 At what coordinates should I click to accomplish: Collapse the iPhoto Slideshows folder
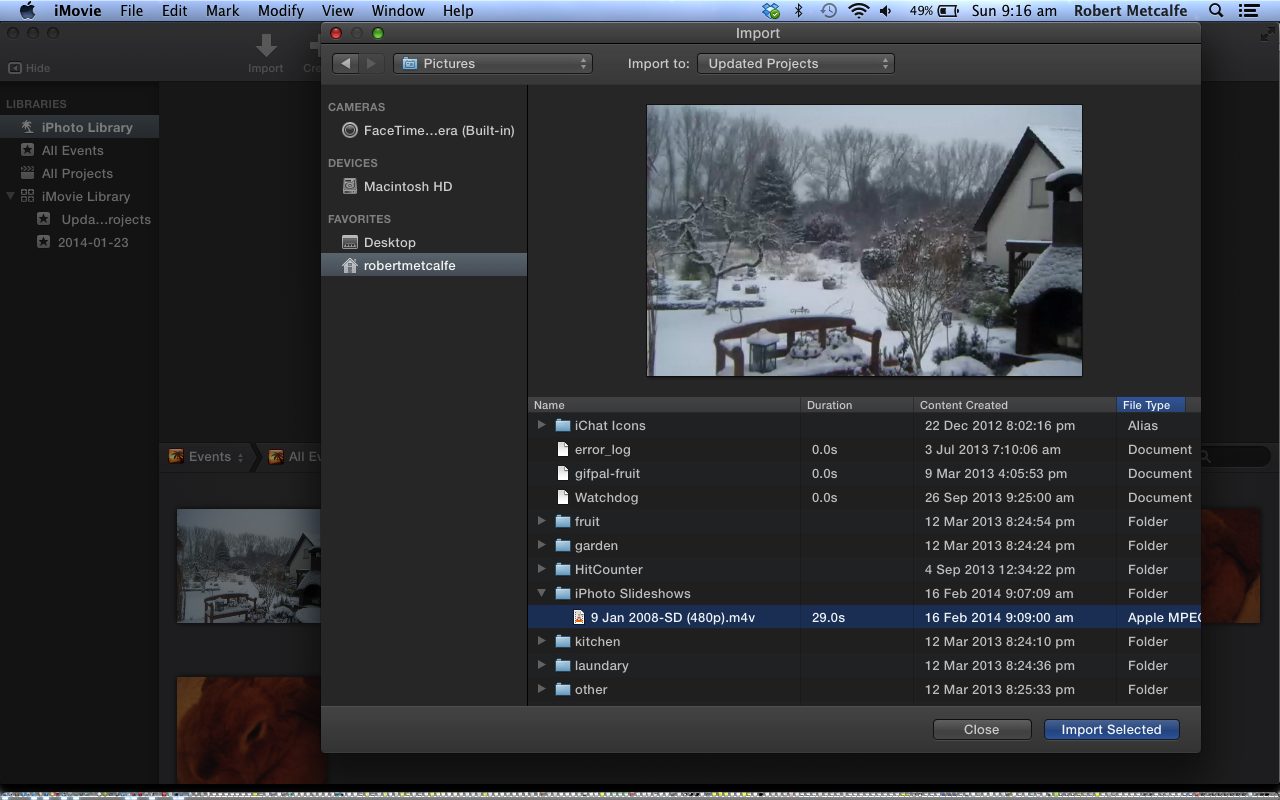542,593
